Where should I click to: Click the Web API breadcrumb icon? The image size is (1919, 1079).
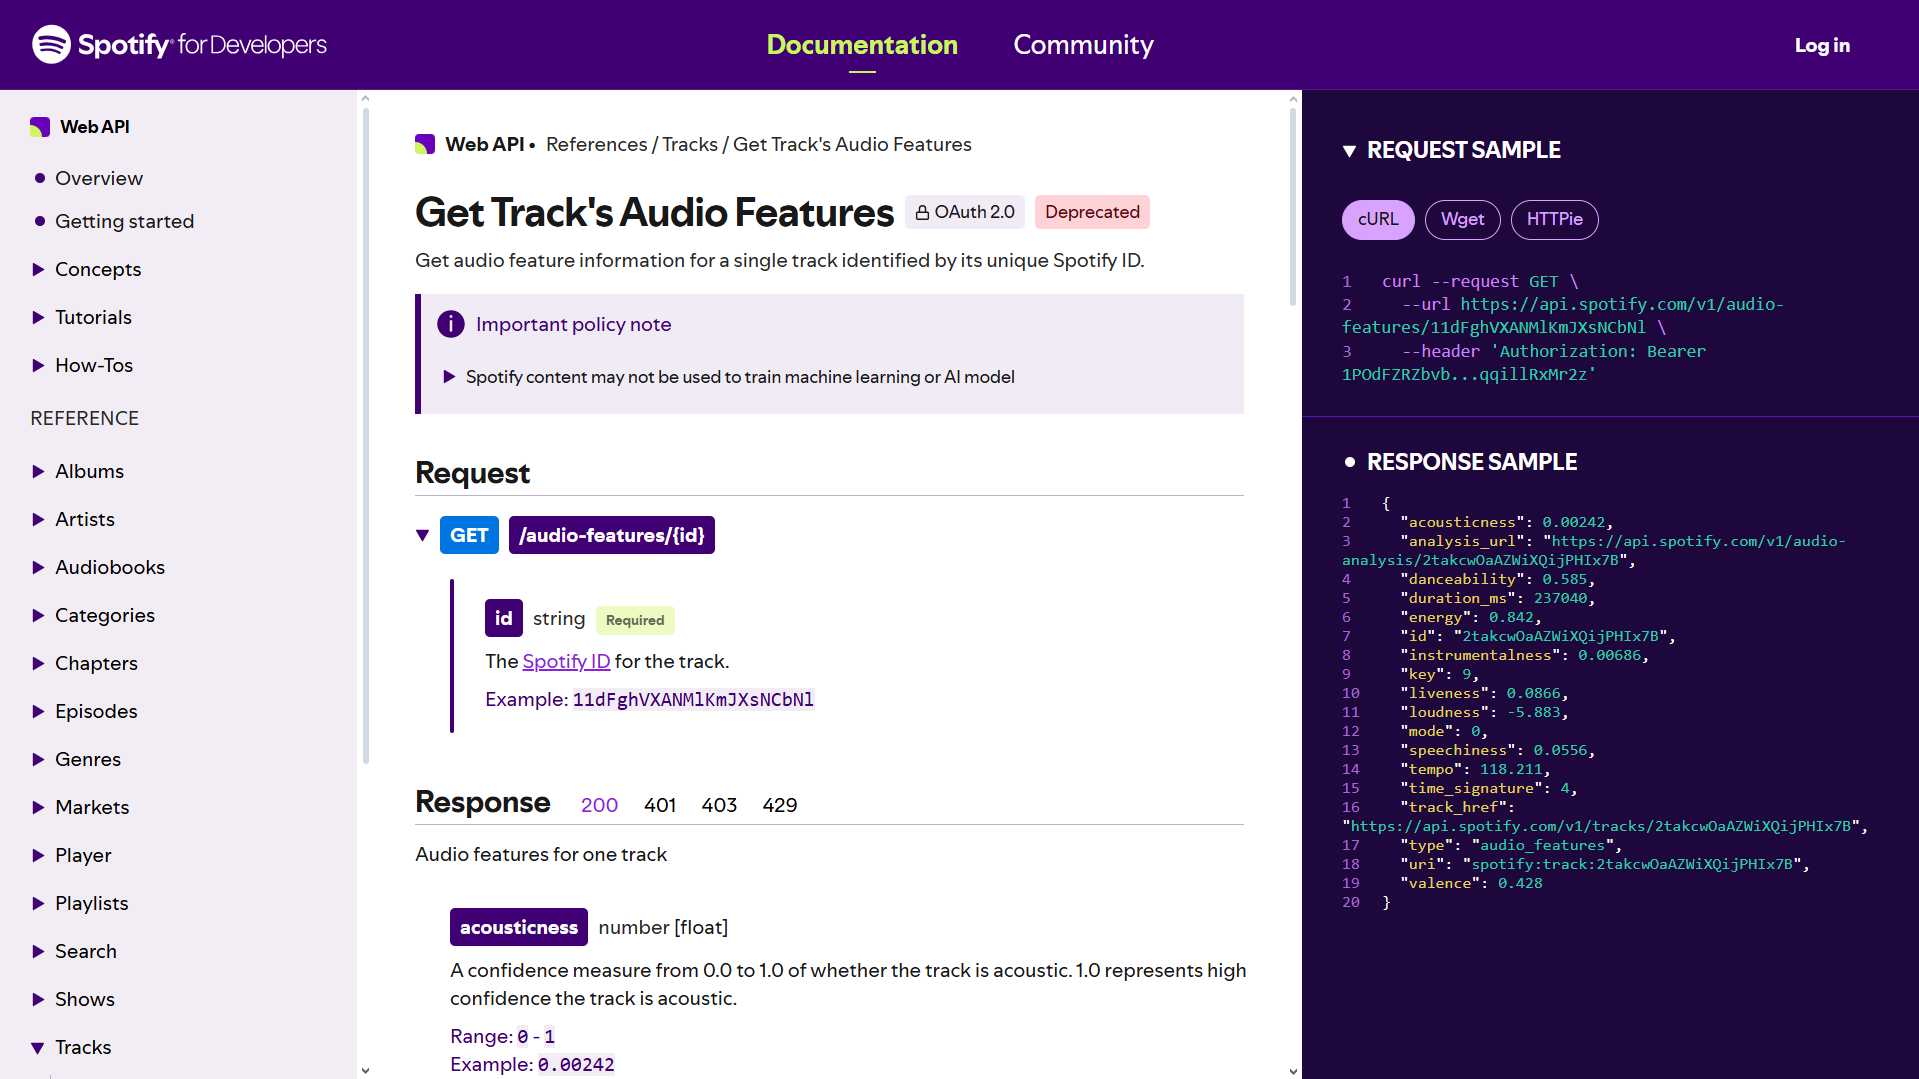[425, 144]
